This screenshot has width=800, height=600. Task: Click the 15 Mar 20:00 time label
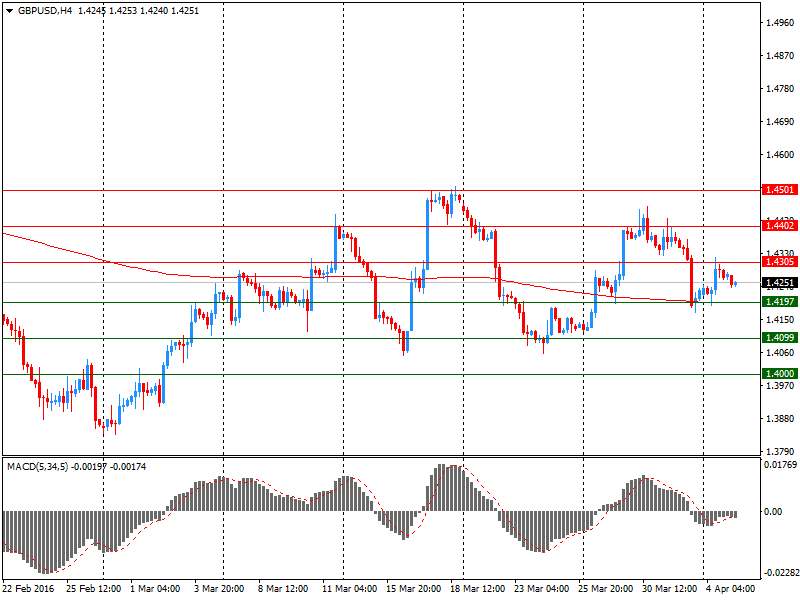click(413, 588)
